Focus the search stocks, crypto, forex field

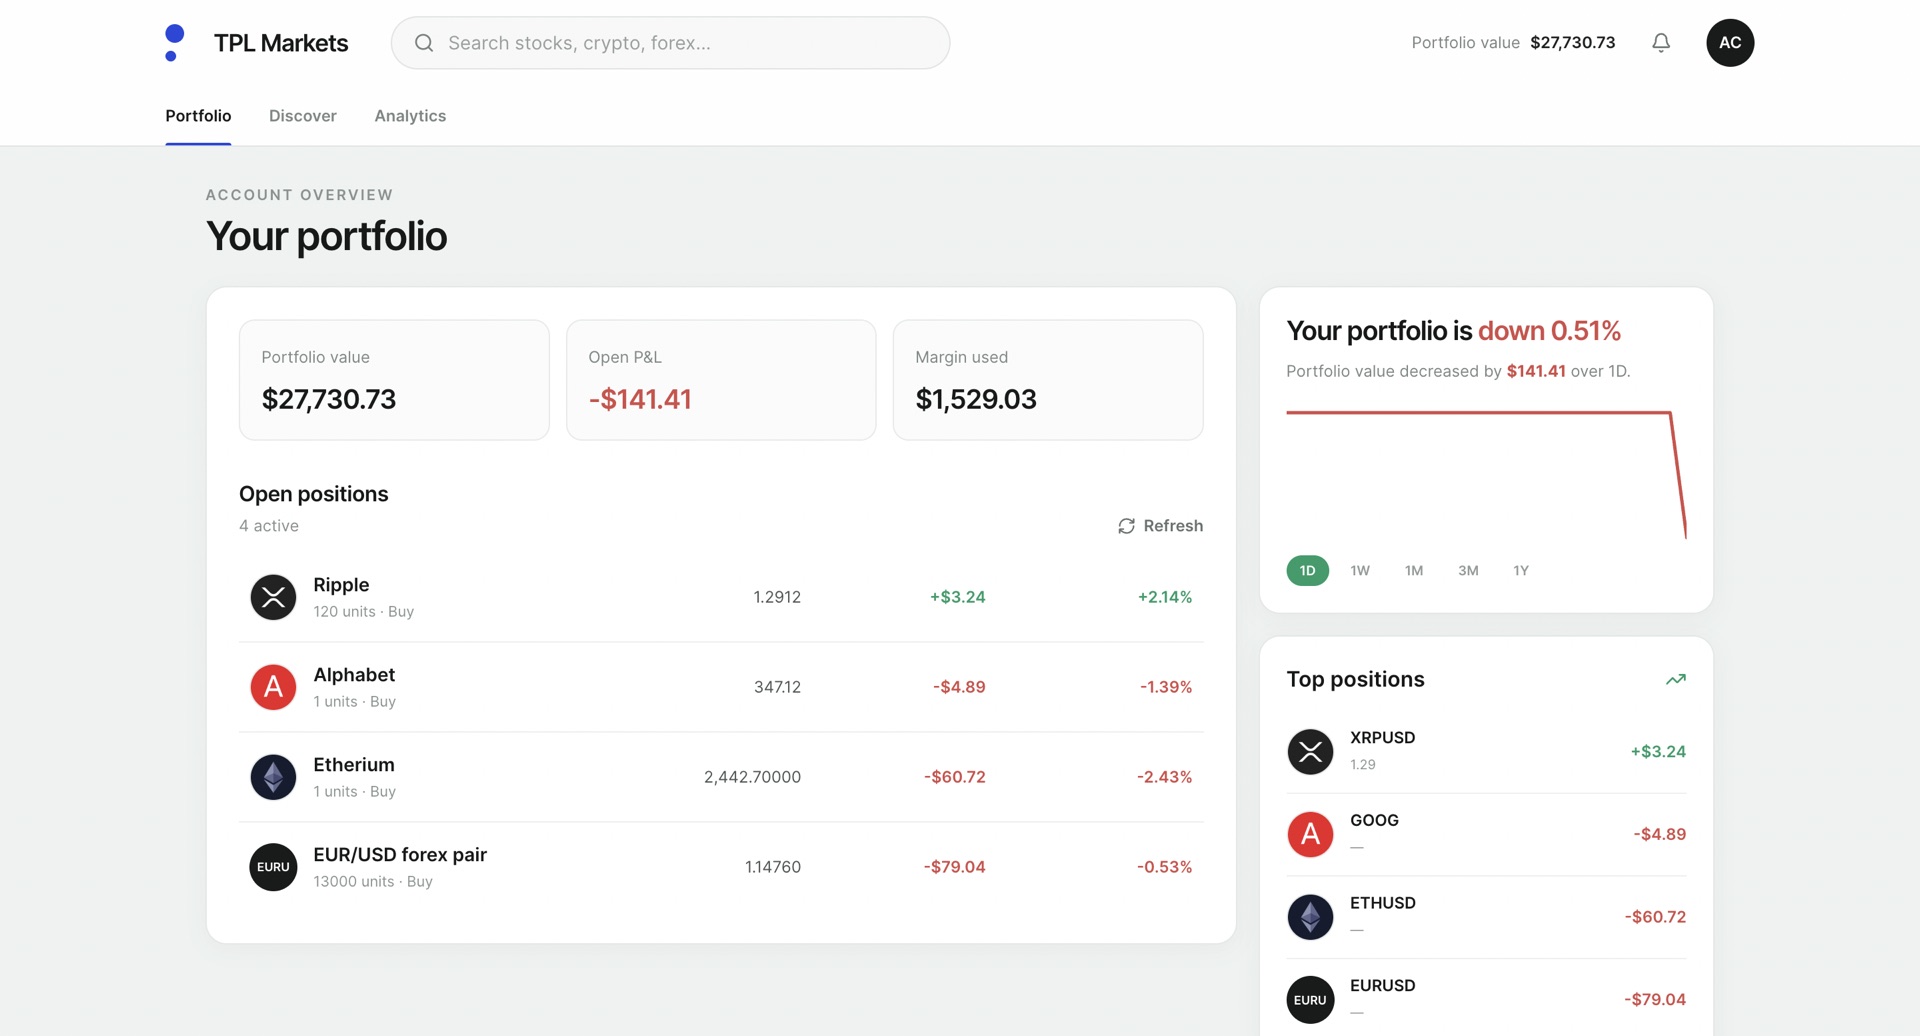pos(670,43)
